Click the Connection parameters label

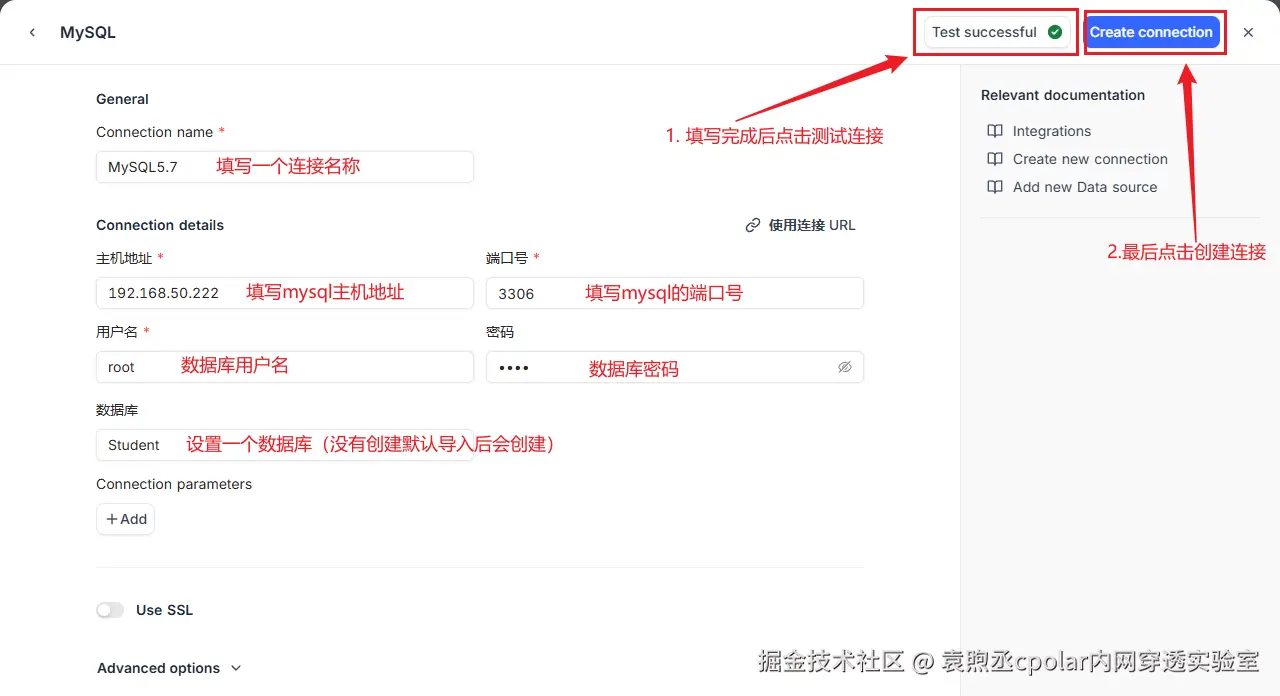click(174, 484)
